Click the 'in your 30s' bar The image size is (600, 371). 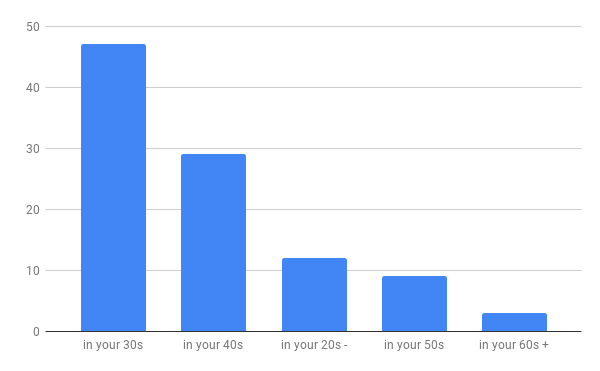(113, 187)
